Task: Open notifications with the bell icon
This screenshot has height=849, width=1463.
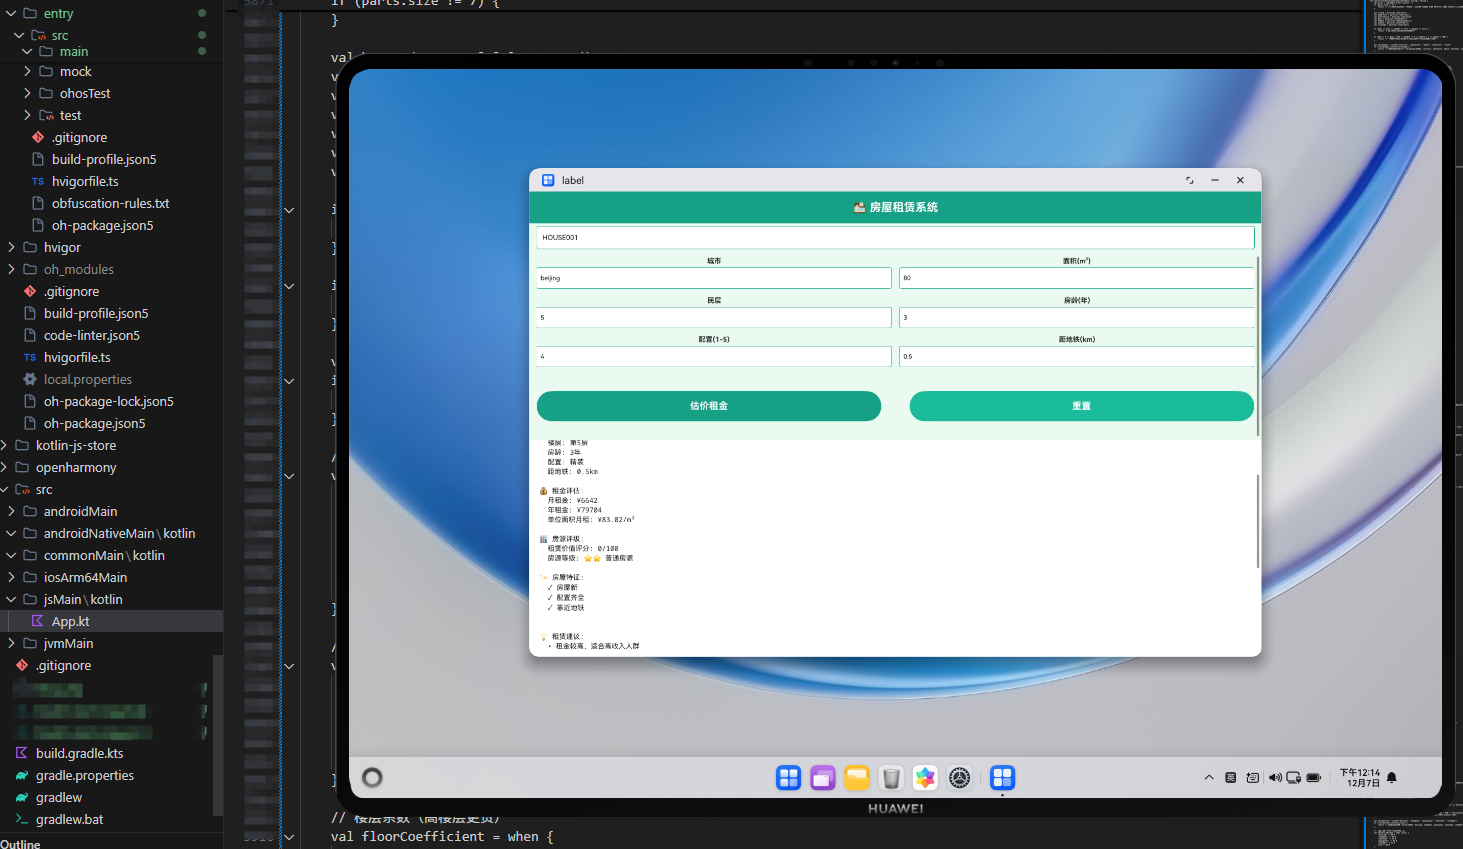Action: [1392, 777]
